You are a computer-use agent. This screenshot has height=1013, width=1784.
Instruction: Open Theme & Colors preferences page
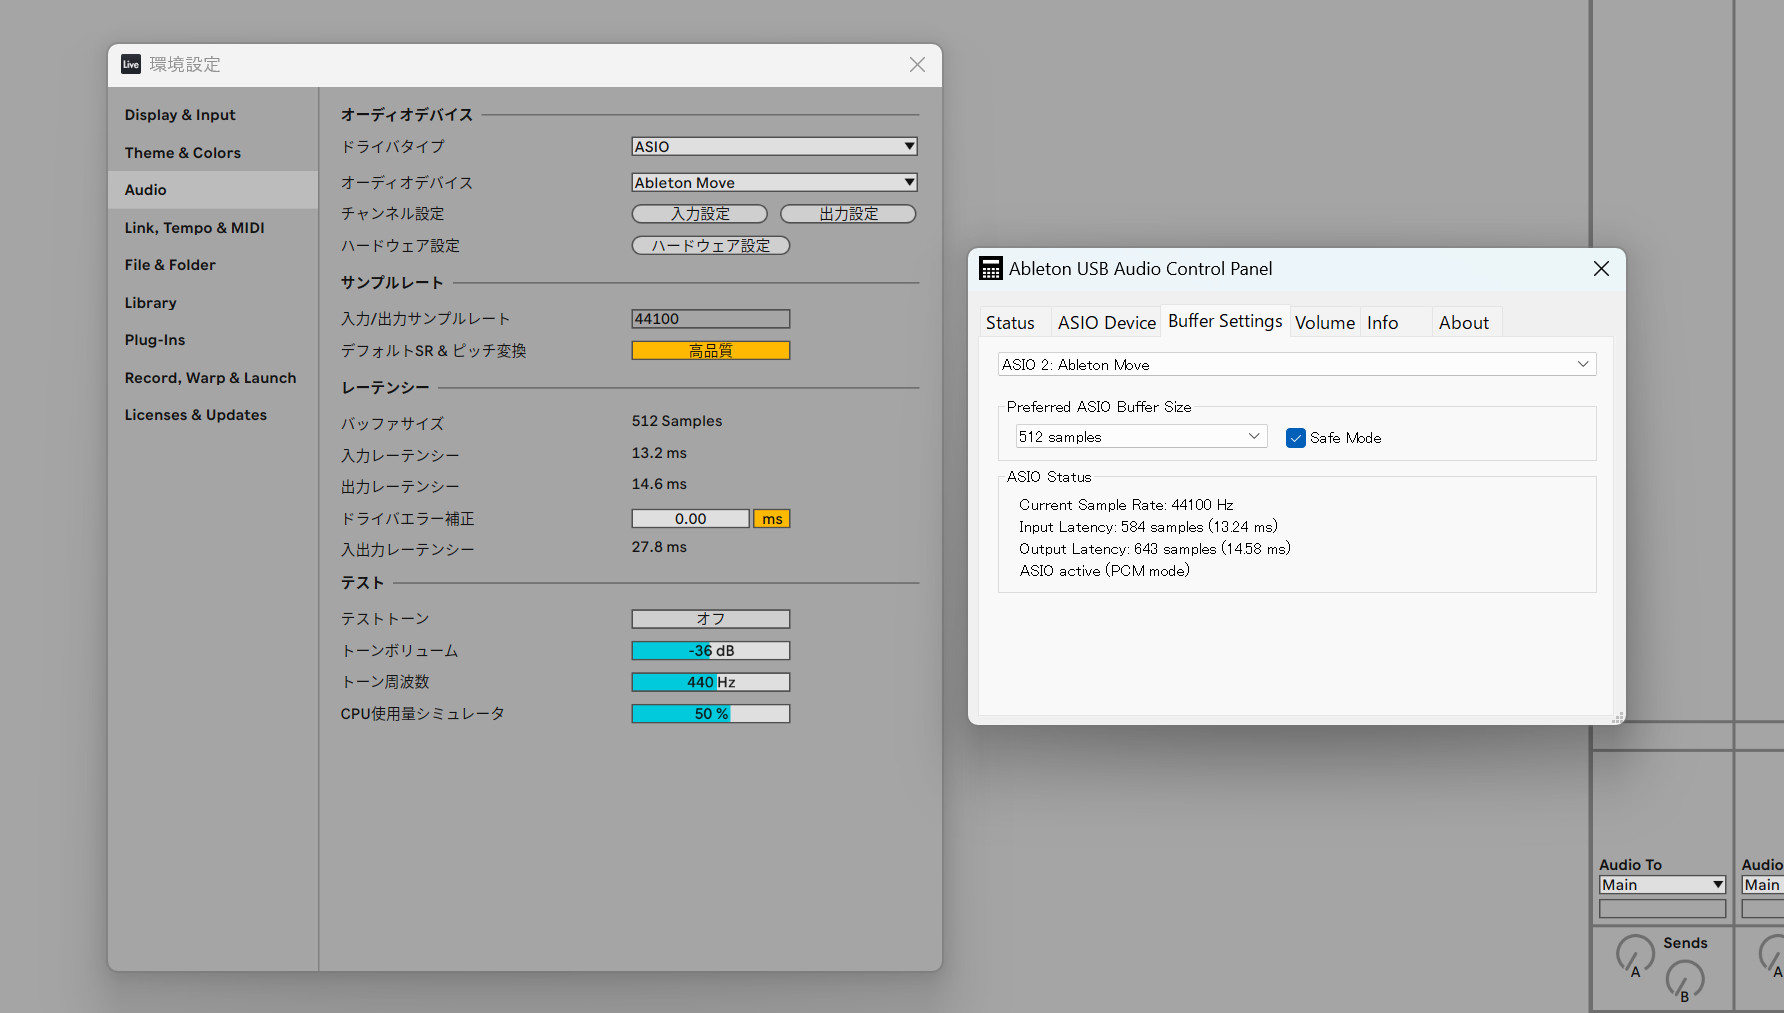213,153
